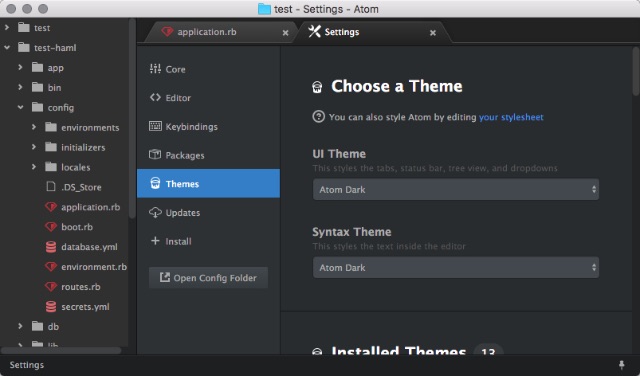Open the Packages settings section
640x376 pixels.
tap(208, 155)
